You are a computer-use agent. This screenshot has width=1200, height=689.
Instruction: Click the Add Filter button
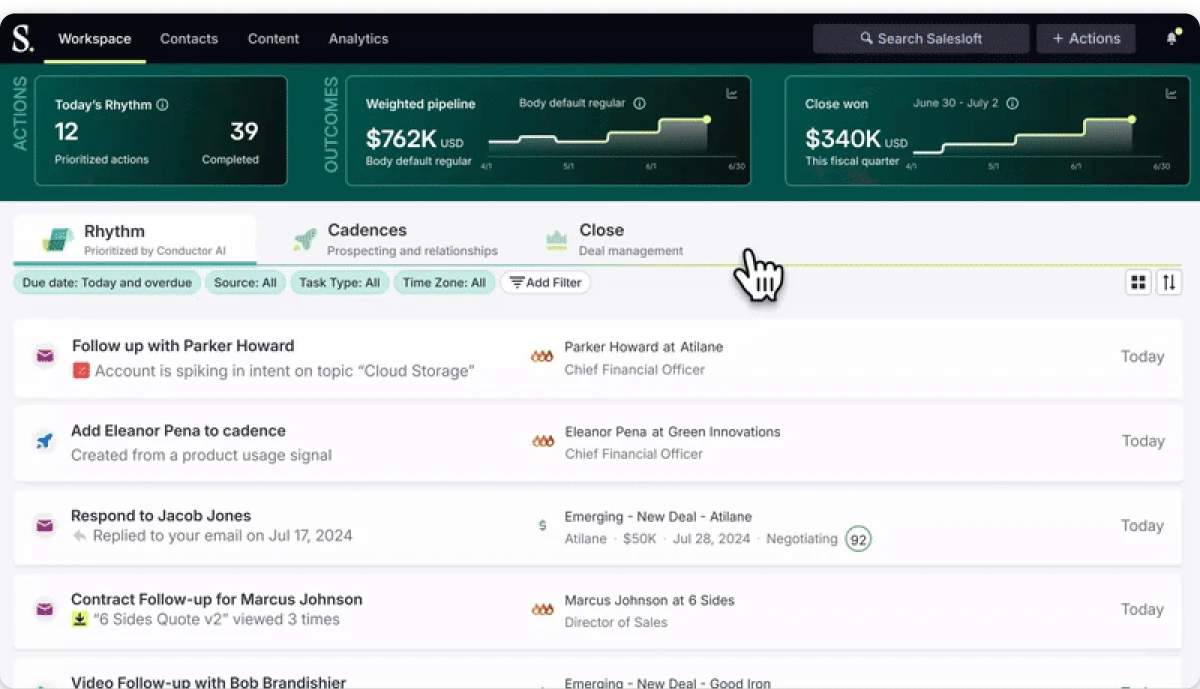[545, 283]
